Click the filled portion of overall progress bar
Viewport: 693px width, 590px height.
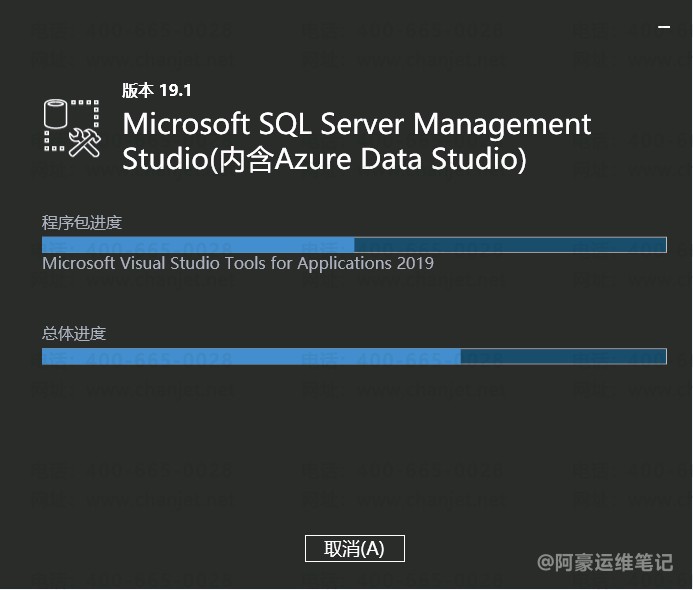250,356
